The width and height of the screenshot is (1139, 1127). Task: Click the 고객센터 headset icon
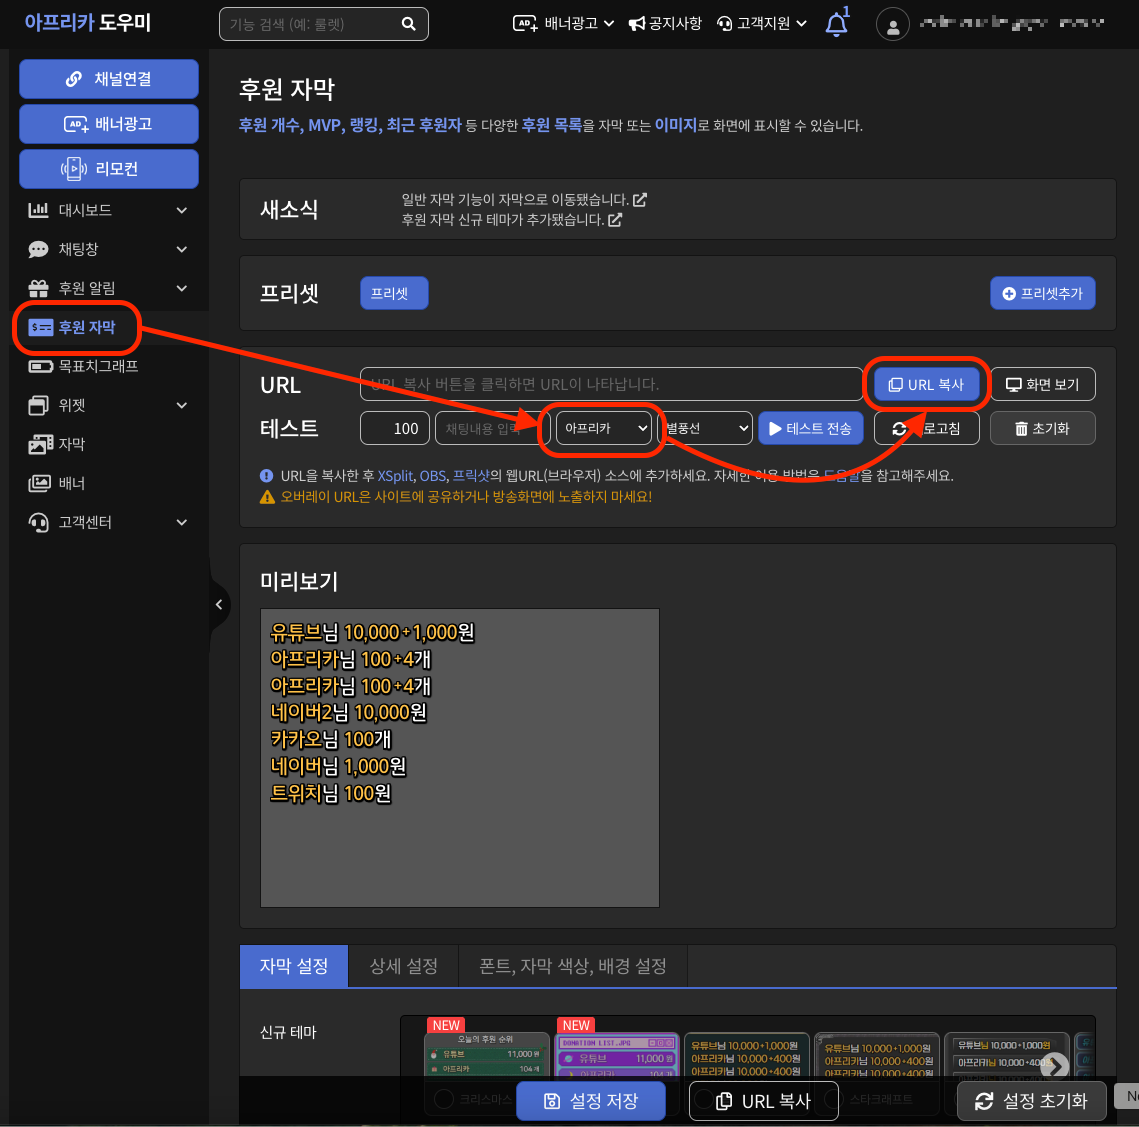point(38,522)
